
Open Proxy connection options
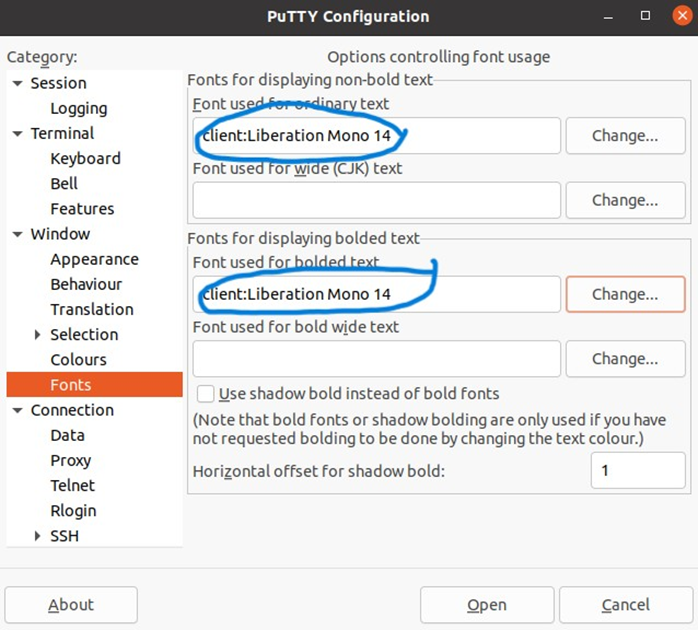tap(70, 460)
